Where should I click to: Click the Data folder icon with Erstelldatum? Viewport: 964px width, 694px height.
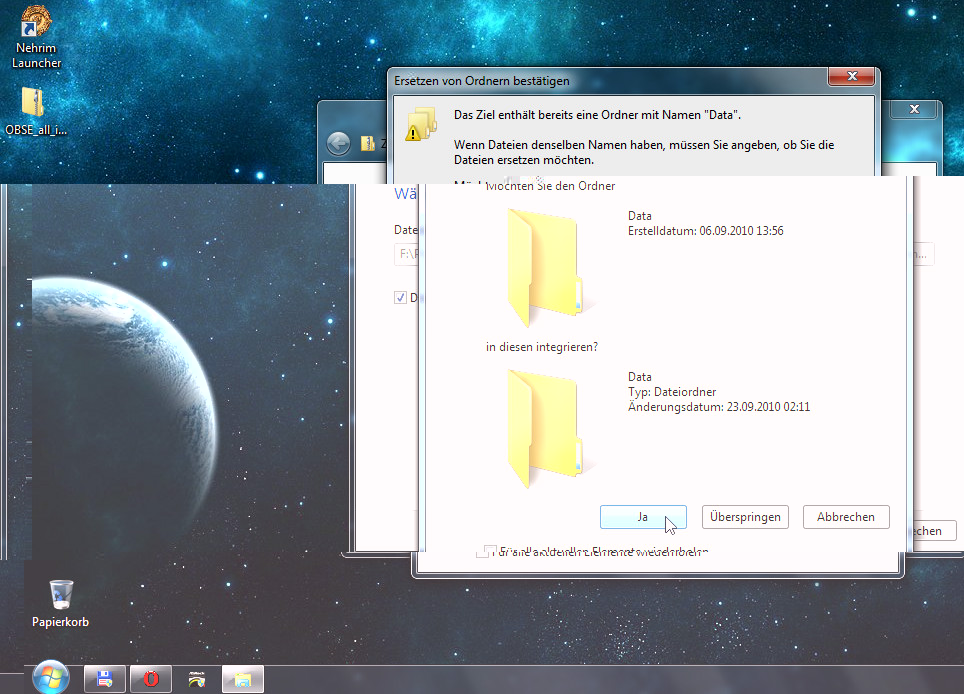544,267
